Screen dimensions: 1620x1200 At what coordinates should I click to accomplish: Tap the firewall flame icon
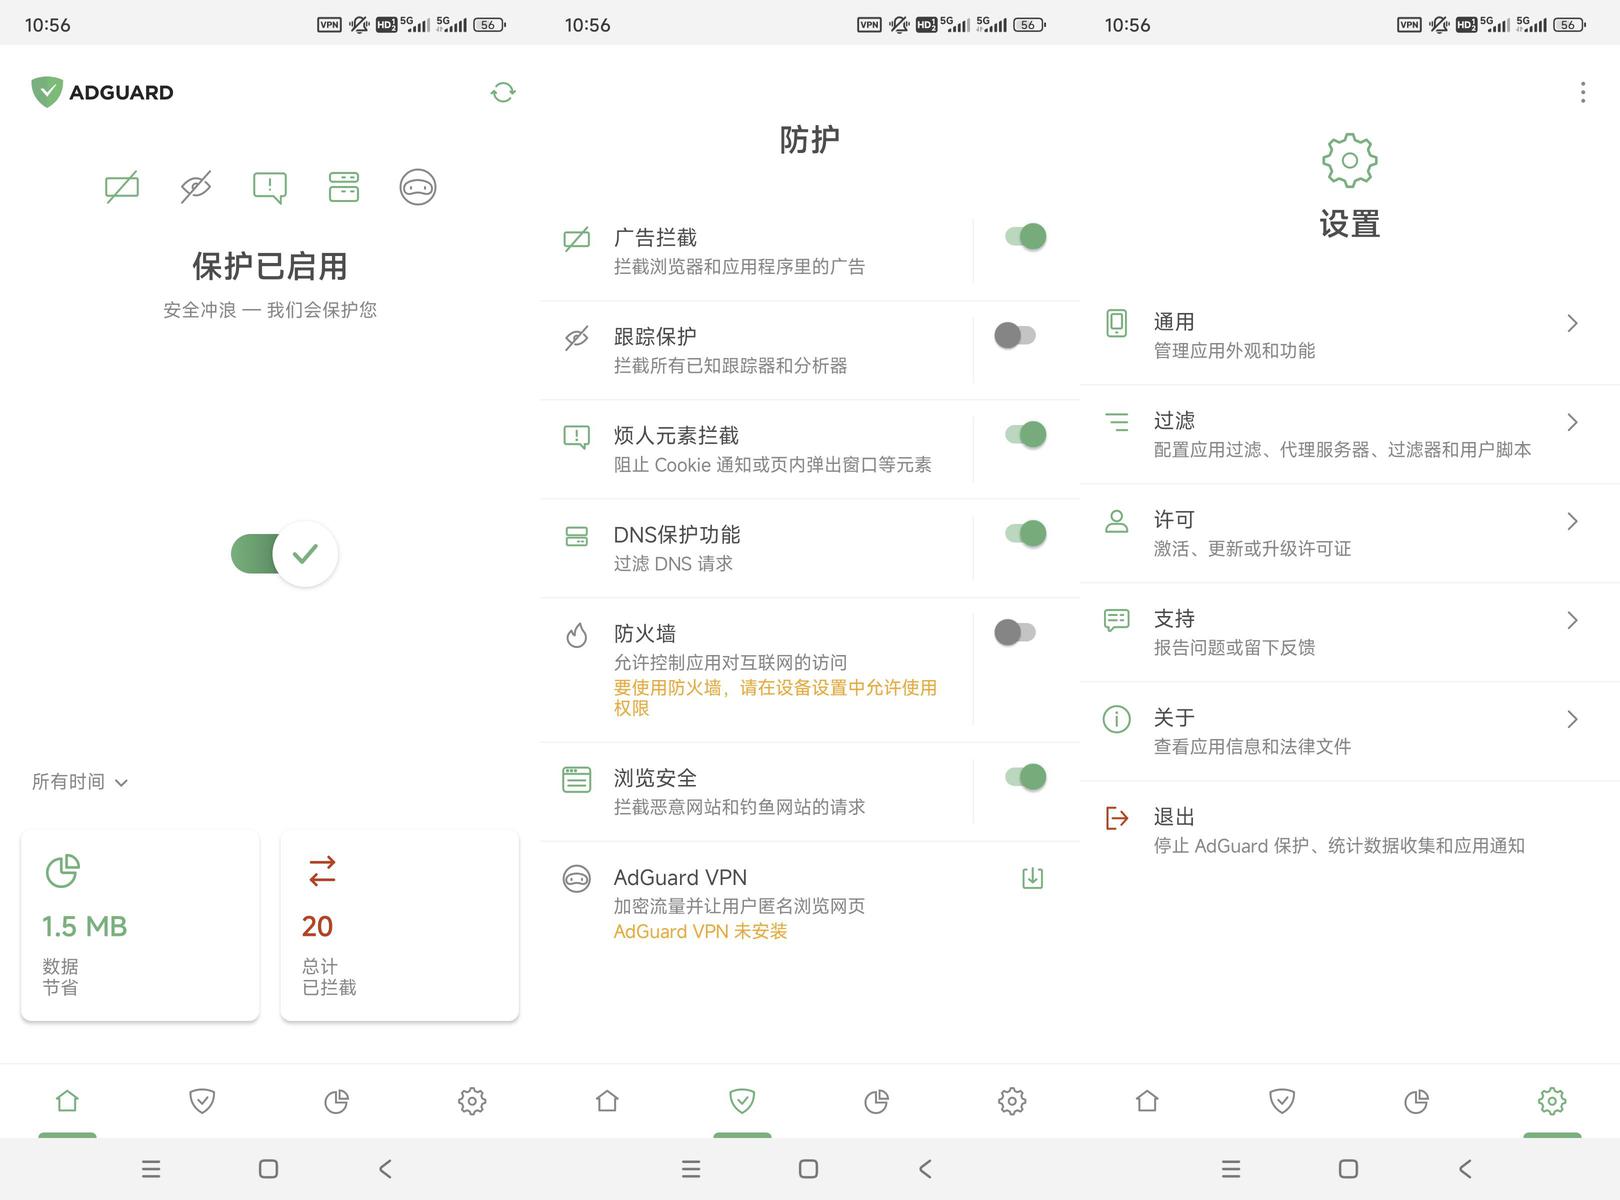pos(577,634)
